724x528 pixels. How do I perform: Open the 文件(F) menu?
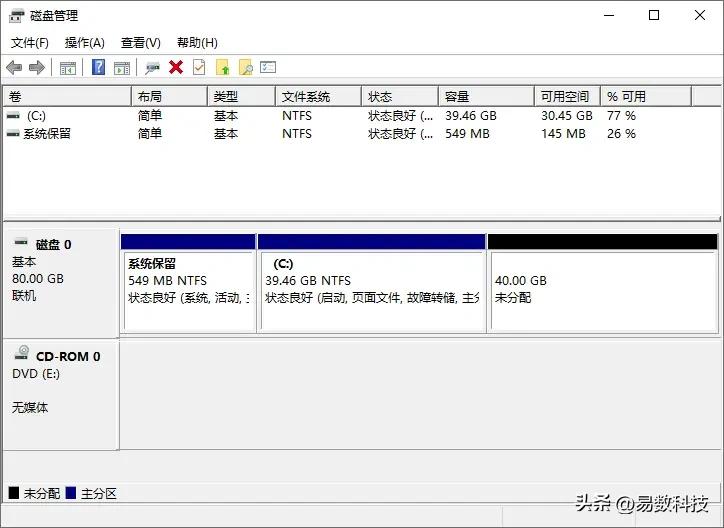click(30, 43)
